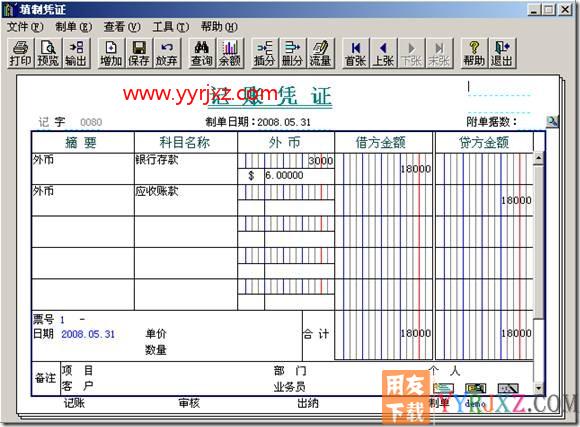
Task: Add a new voucher with 增加
Action: tap(111, 53)
